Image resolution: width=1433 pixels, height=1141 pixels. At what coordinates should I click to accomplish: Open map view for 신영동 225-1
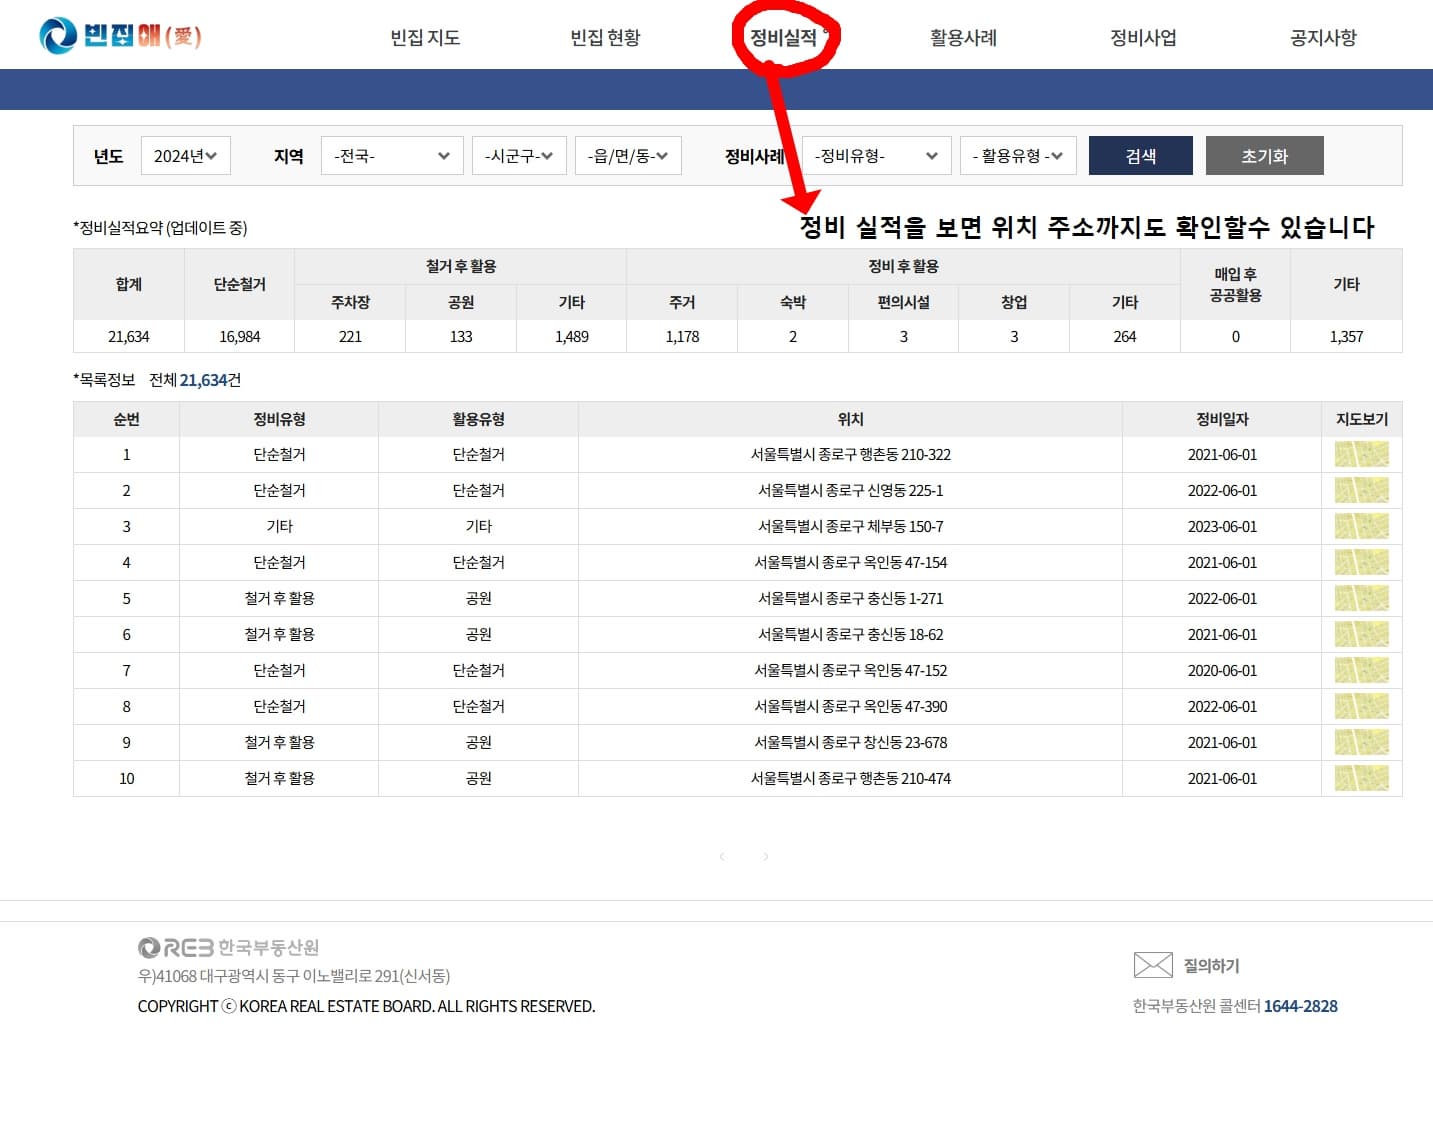click(x=1360, y=490)
